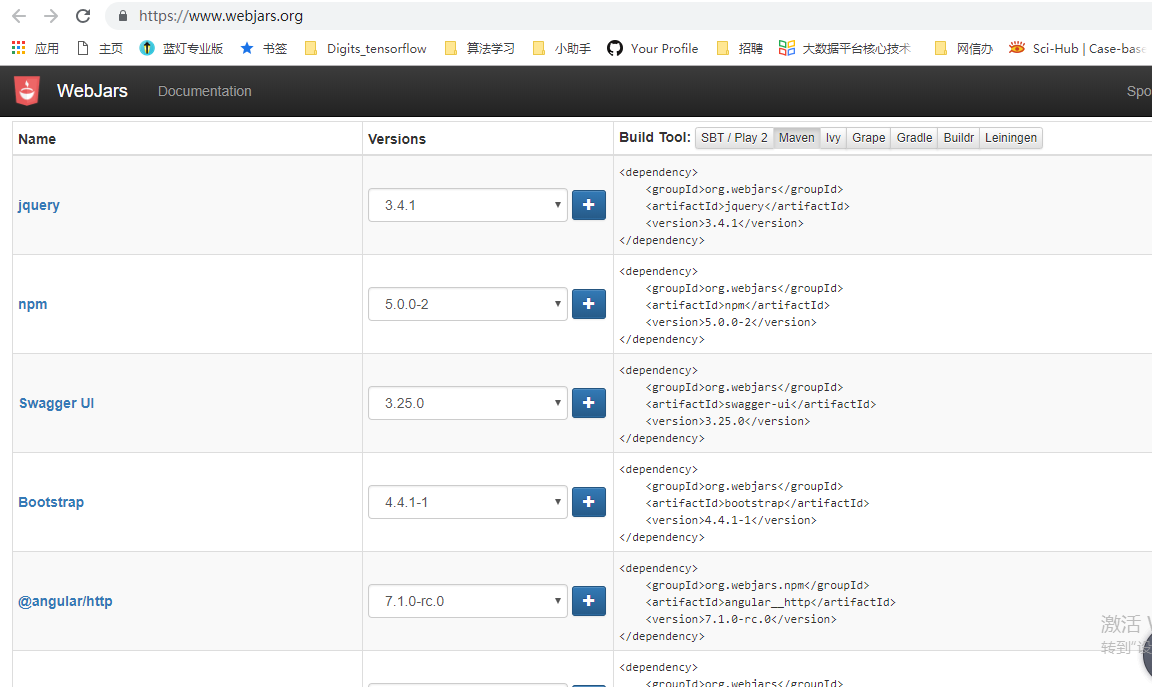
Task: Click the npm version 5.0.0-2 XML line
Action: point(731,322)
